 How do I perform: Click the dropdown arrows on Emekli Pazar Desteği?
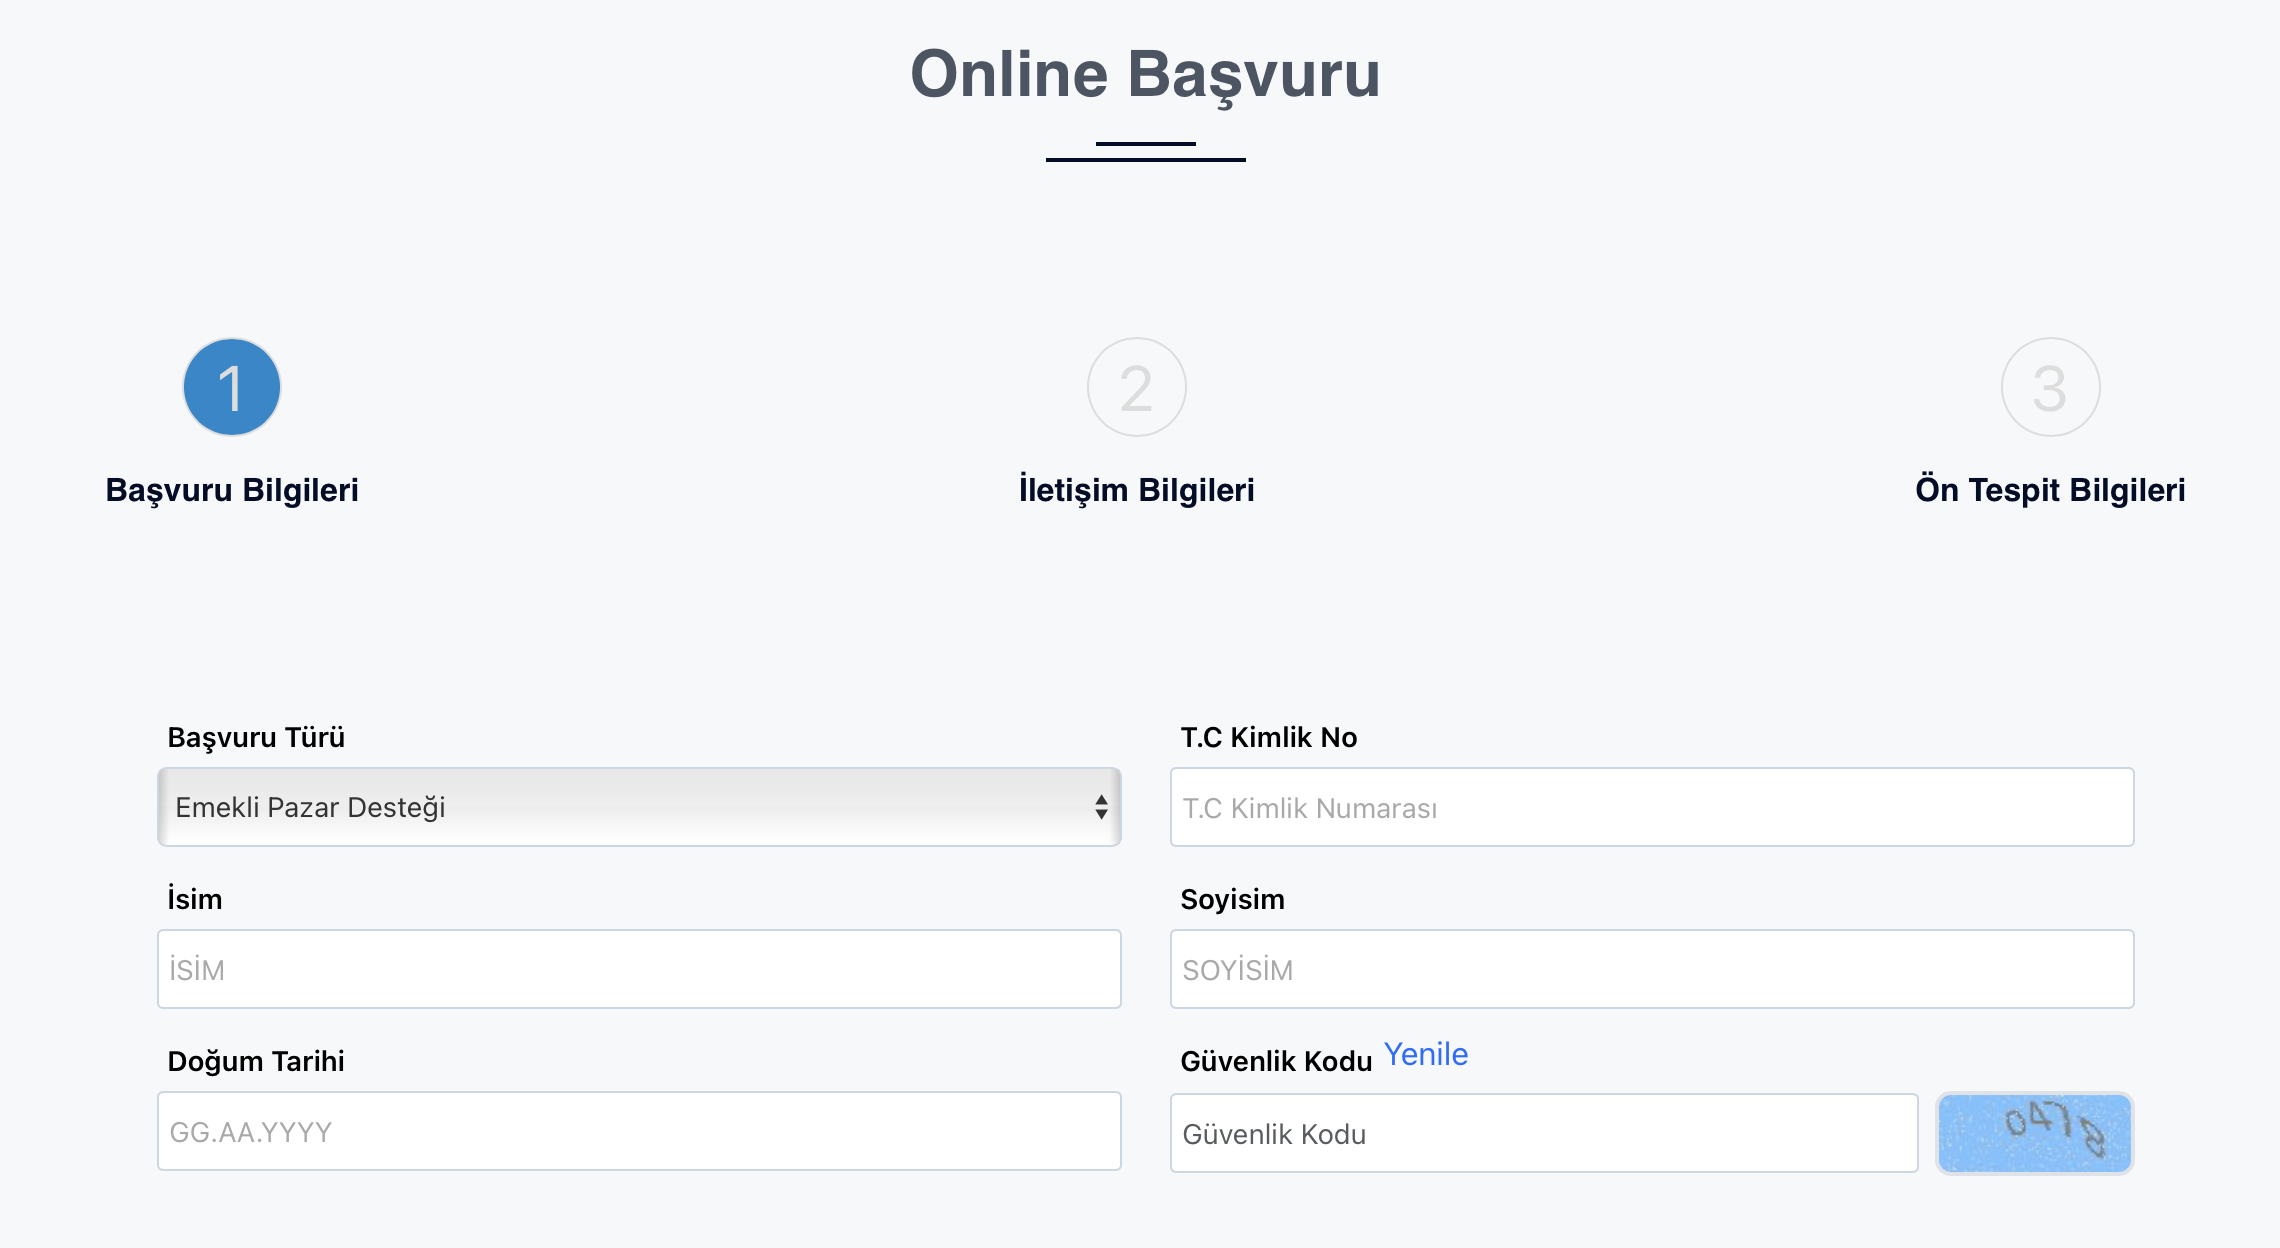pyautogui.click(x=1101, y=807)
